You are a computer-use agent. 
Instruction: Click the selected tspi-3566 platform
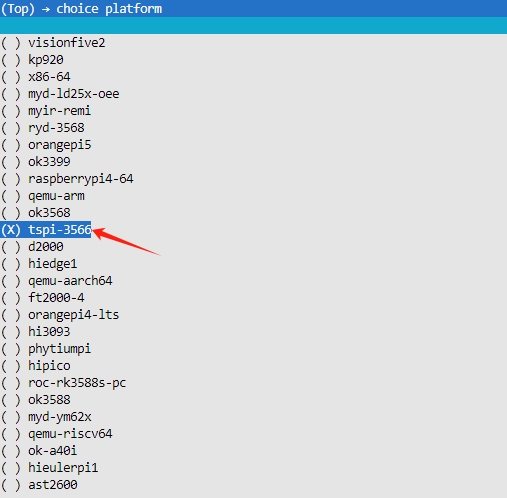(x=46, y=230)
